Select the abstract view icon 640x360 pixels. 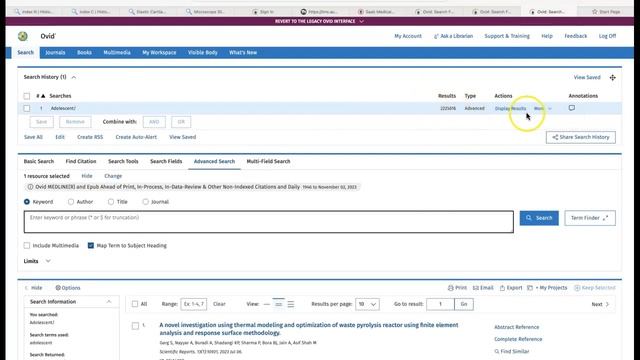(291, 304)
